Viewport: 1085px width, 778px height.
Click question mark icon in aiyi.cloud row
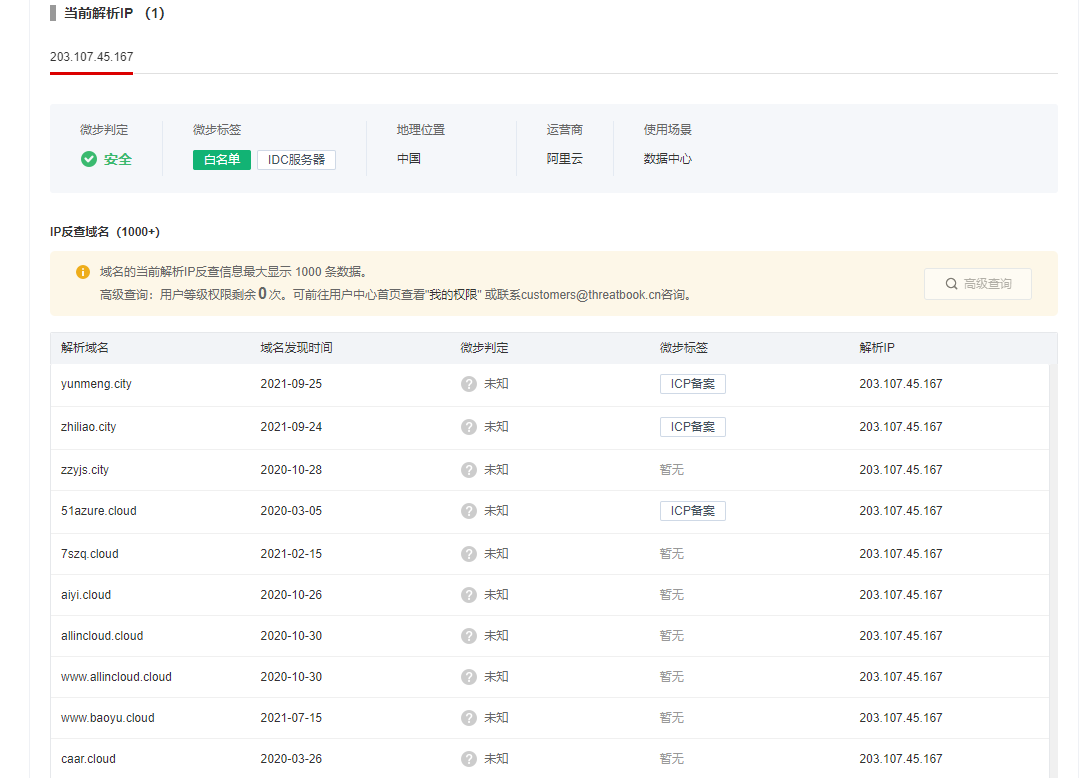tap(469, 595)
